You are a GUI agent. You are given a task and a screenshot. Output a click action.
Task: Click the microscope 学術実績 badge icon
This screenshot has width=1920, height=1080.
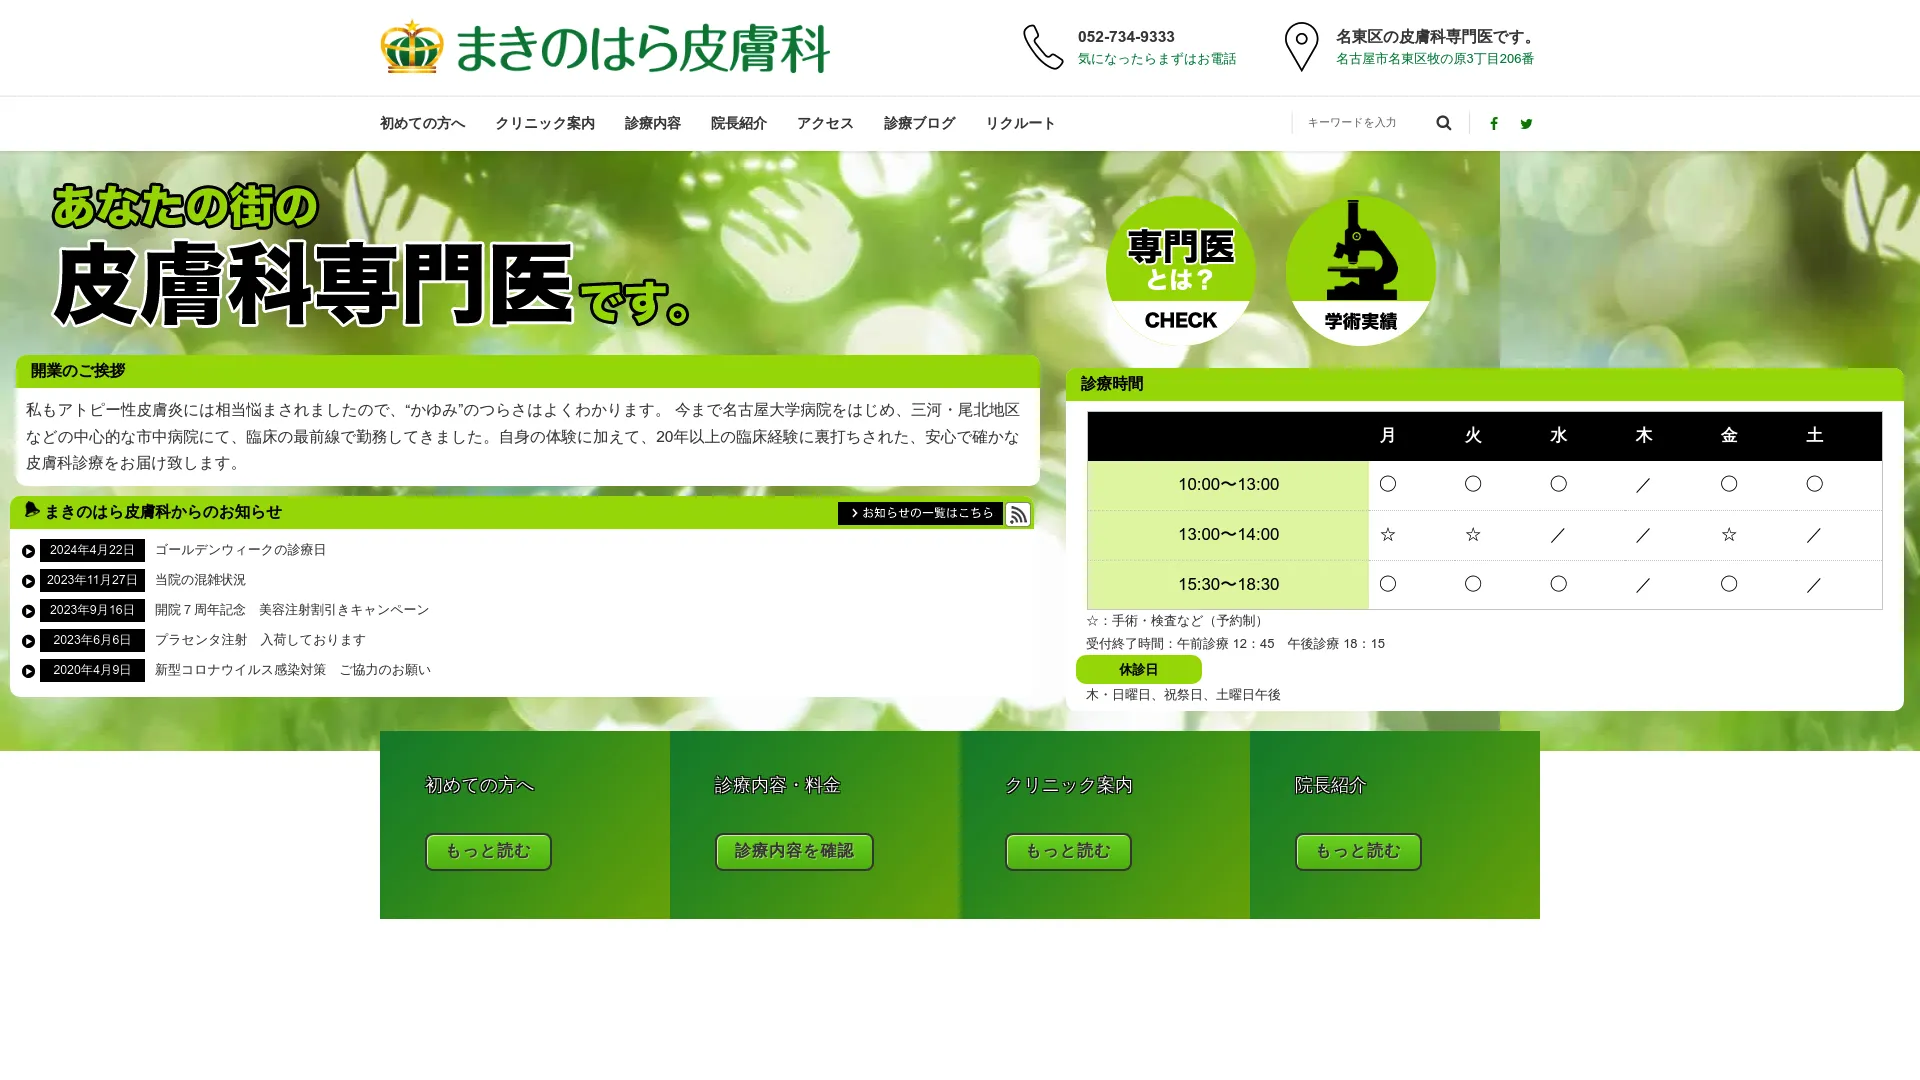pyautogui.click(x=1359, y=268)
